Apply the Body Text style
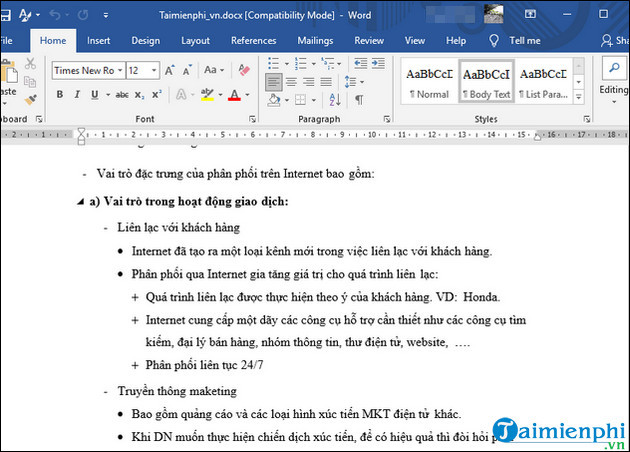This screenshot has height=452, width=630. coord(486,83)
